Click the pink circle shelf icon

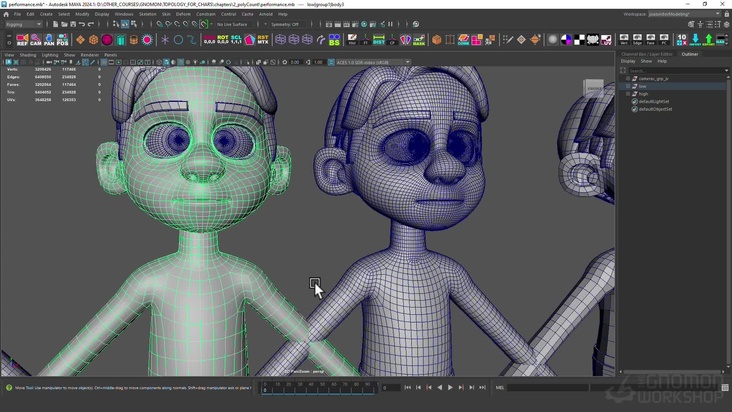[x=107, y=40]
